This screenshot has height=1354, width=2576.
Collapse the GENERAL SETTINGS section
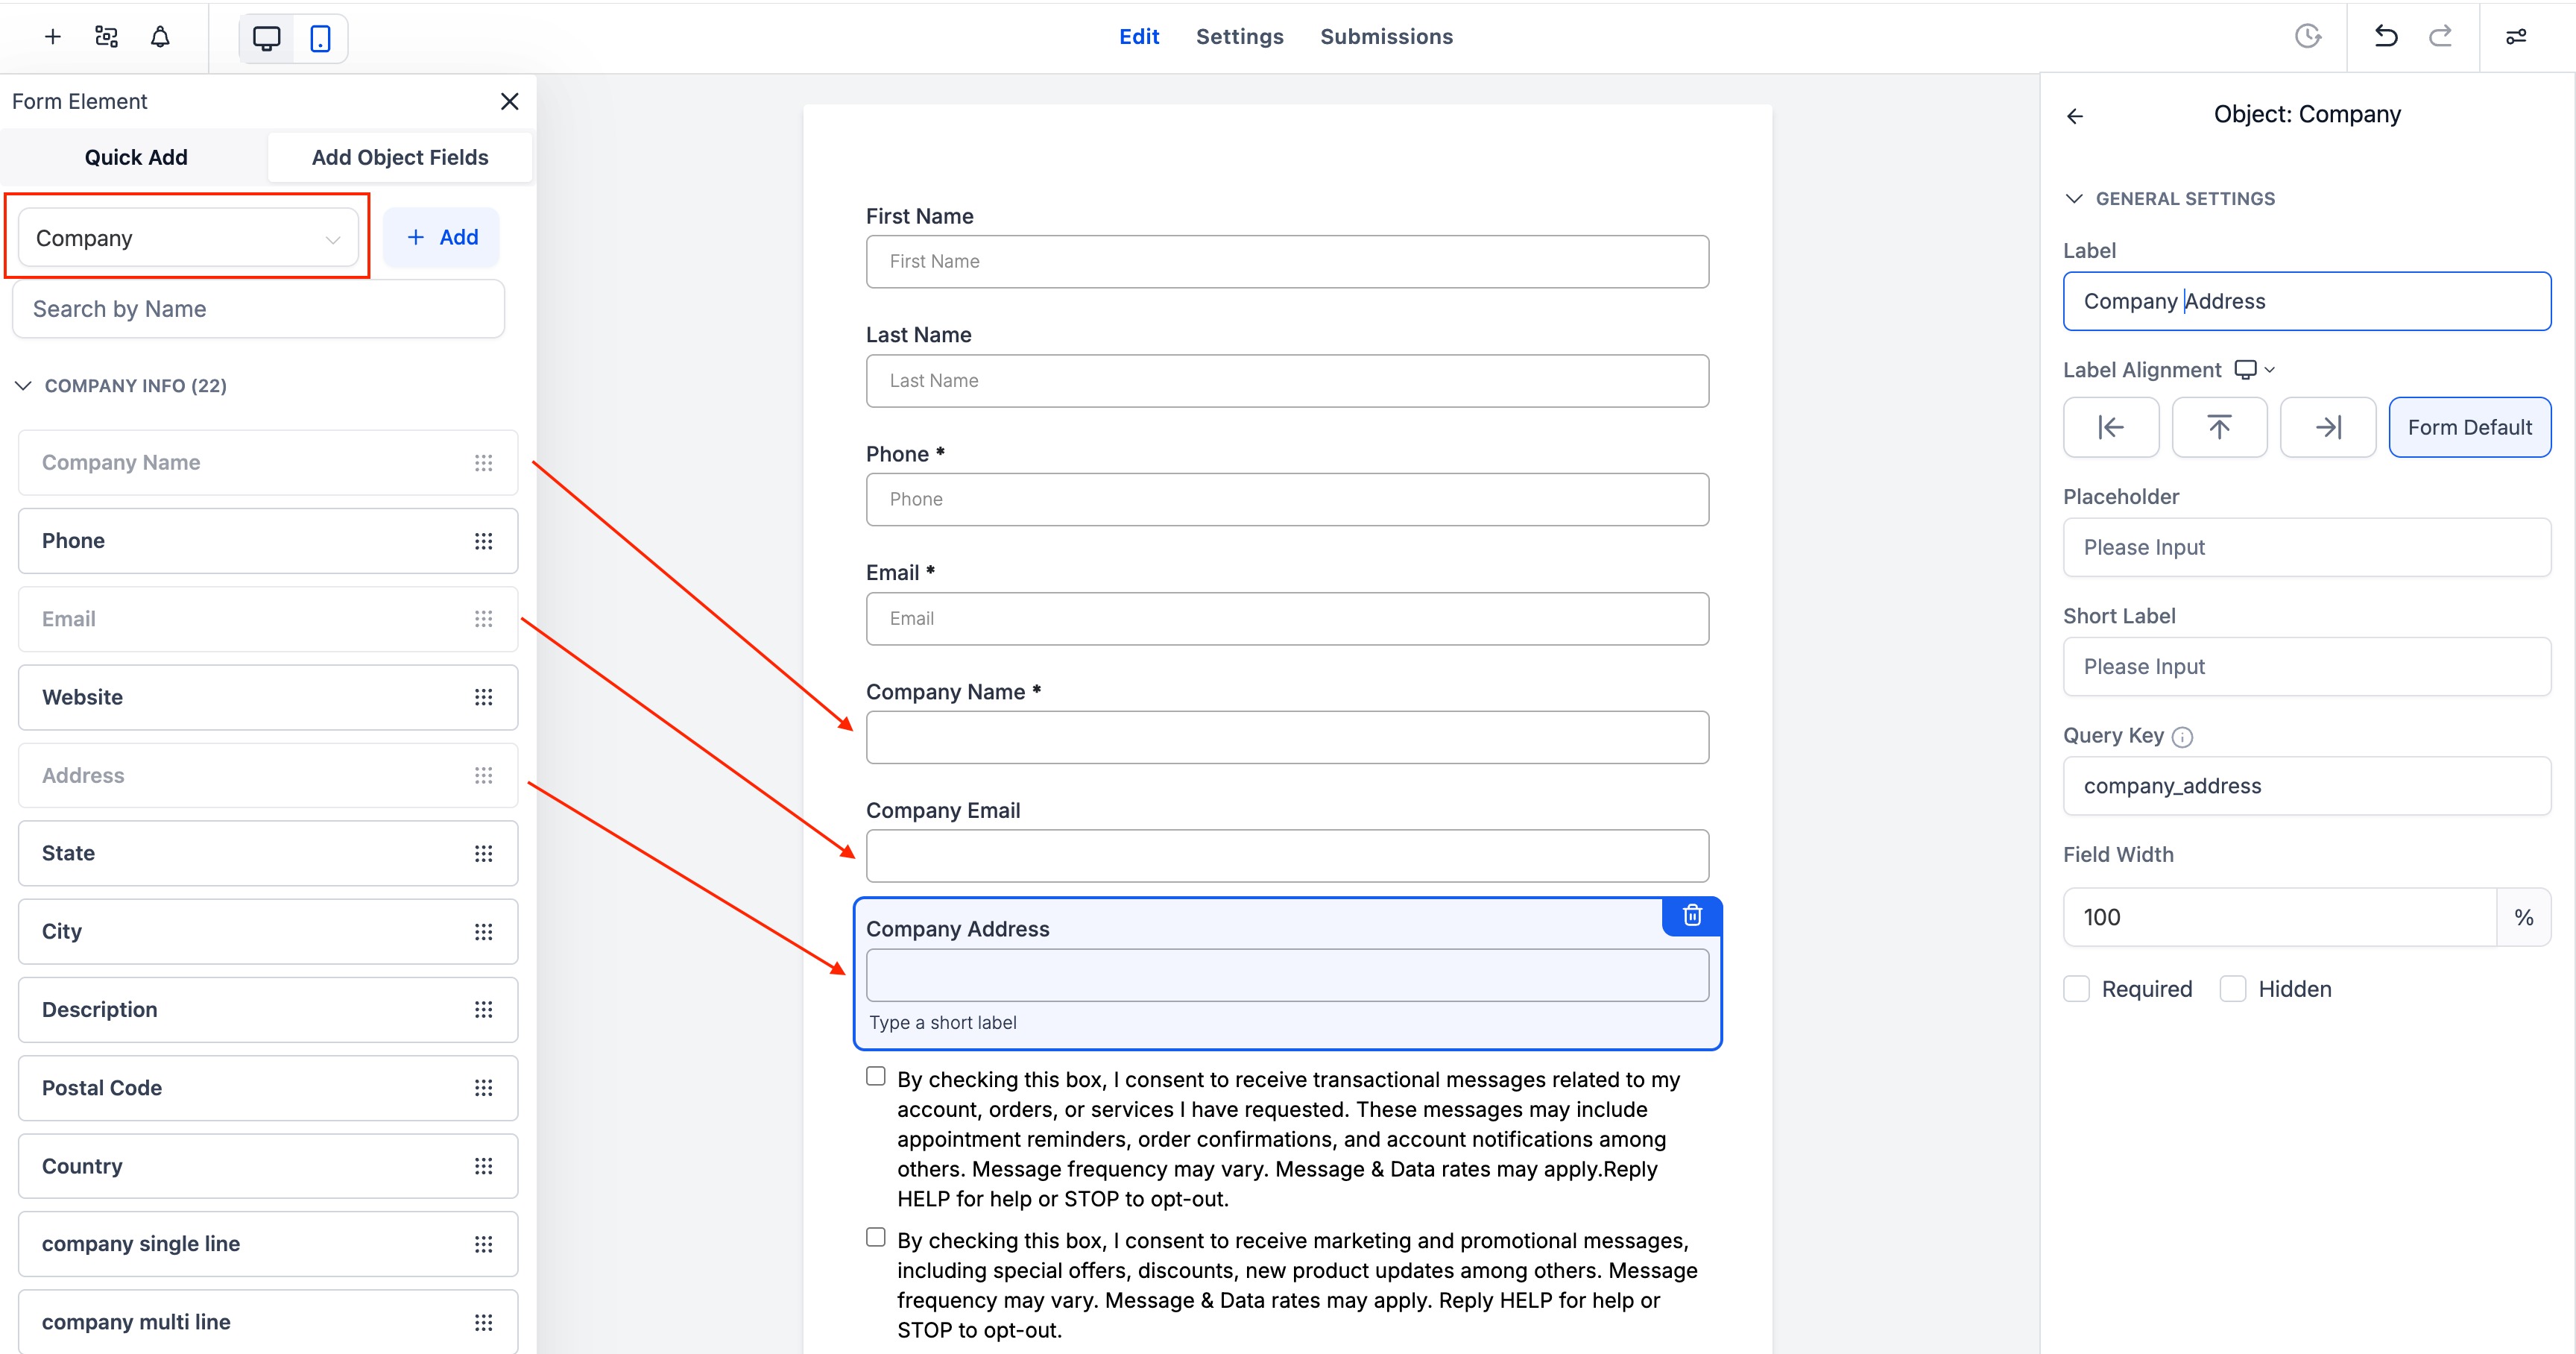coord(2074,199)
